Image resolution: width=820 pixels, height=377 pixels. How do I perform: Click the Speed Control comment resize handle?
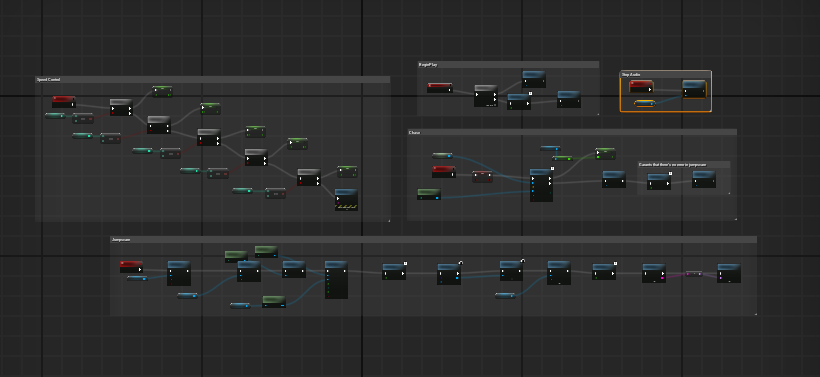pos(389,221)
